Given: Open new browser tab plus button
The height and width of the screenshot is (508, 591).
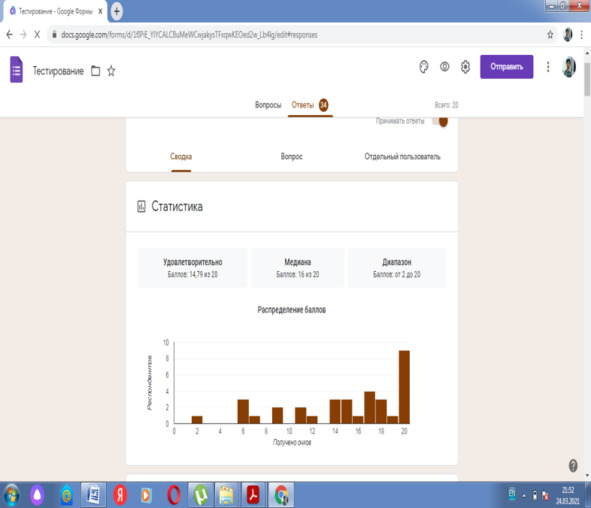Looking at the screenshot, I should click(x=116, y=11).
